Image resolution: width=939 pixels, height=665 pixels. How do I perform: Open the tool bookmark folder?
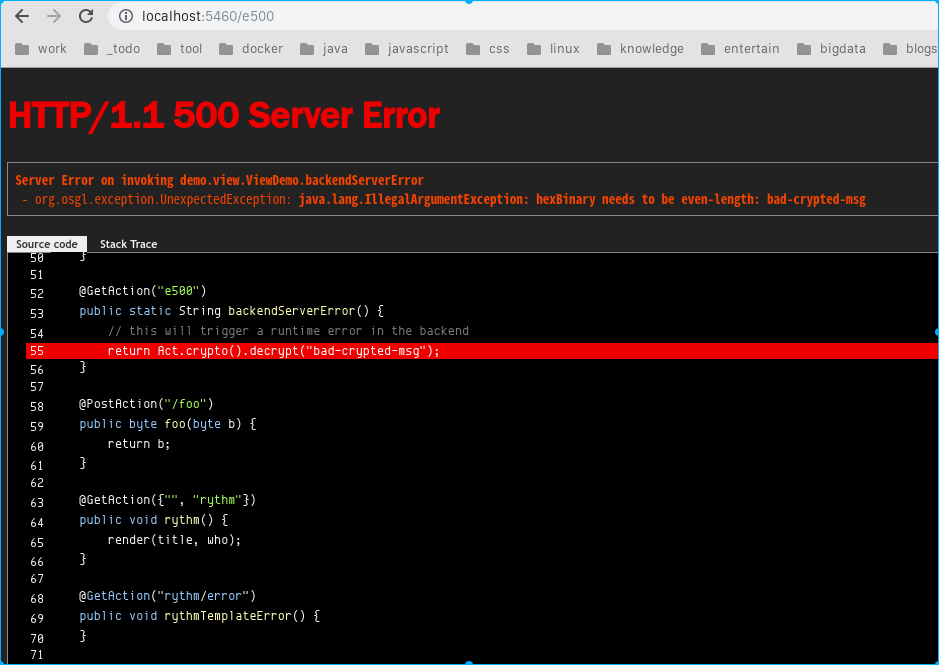[180, 48]
